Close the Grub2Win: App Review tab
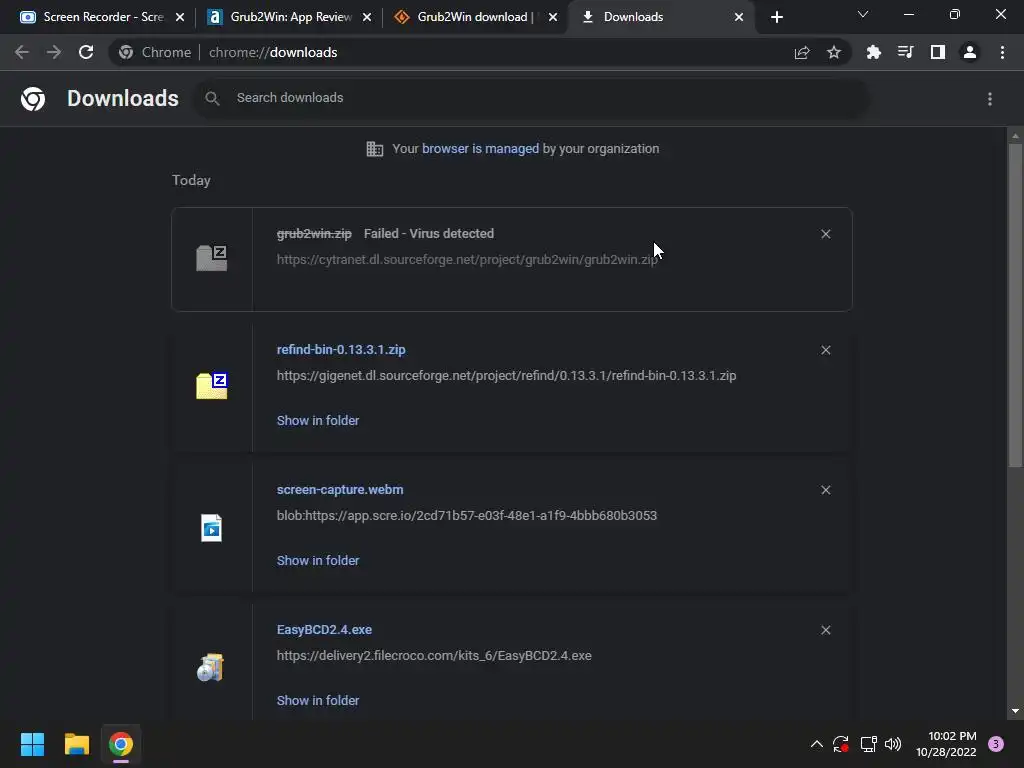 click(x=367, y=17)
